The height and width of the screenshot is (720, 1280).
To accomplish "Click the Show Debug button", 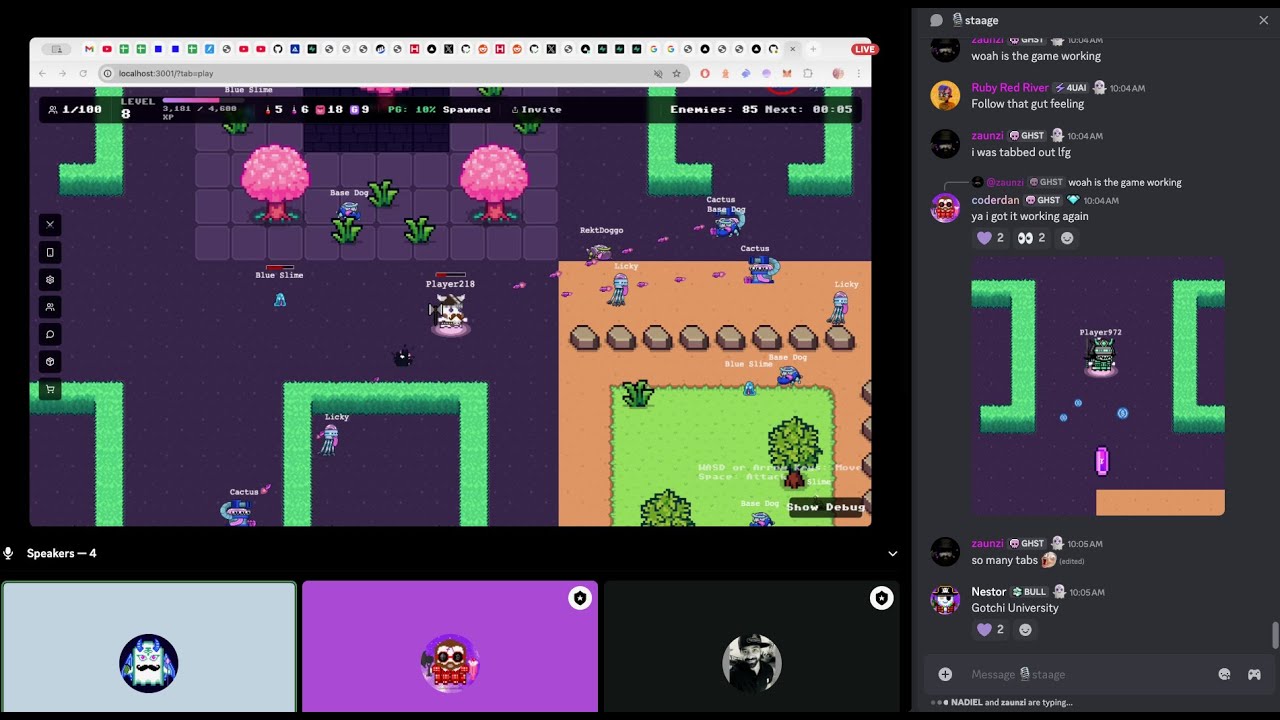I will tap(825, 507).
